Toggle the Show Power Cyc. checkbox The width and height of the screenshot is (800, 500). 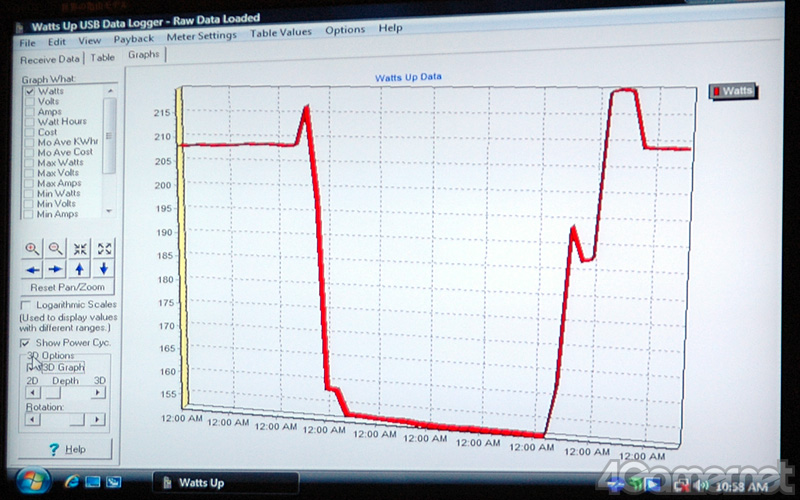(24, 343)
